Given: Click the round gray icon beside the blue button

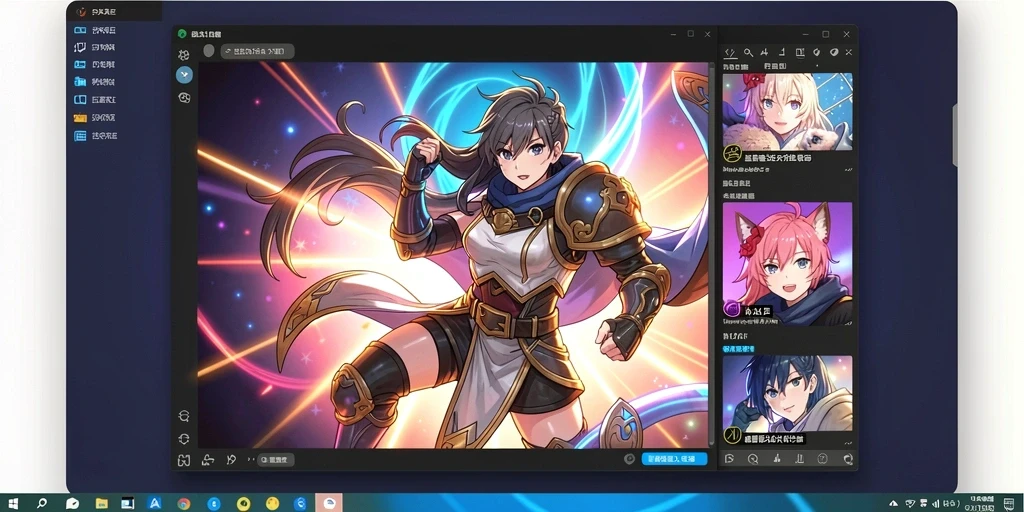Looking at the screenshot, I should [x=630, y=459].
